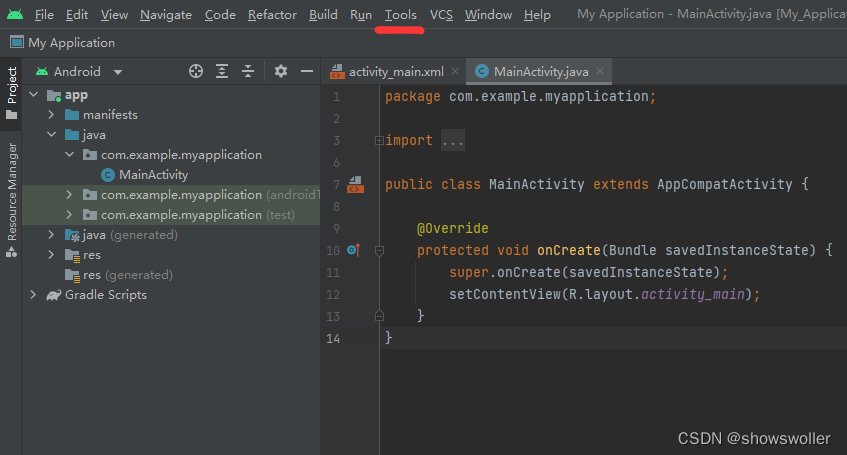Hide the Project panel with minus icon

pos(307,71)
